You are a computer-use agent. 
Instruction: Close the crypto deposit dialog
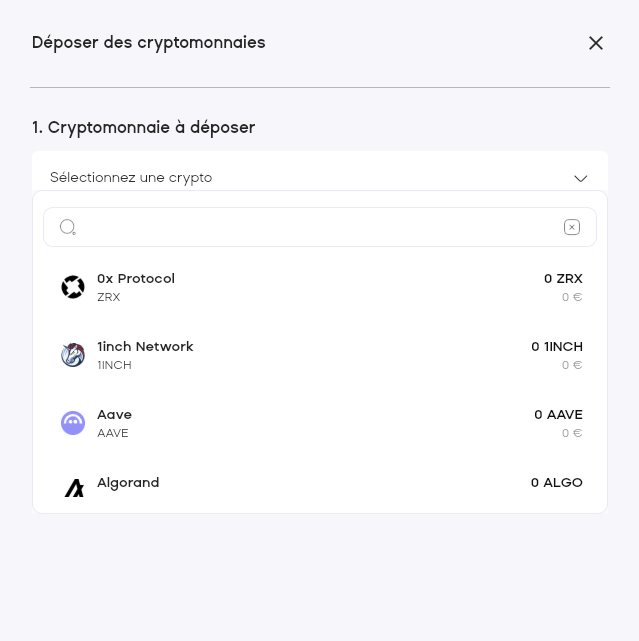click(596, 43)
